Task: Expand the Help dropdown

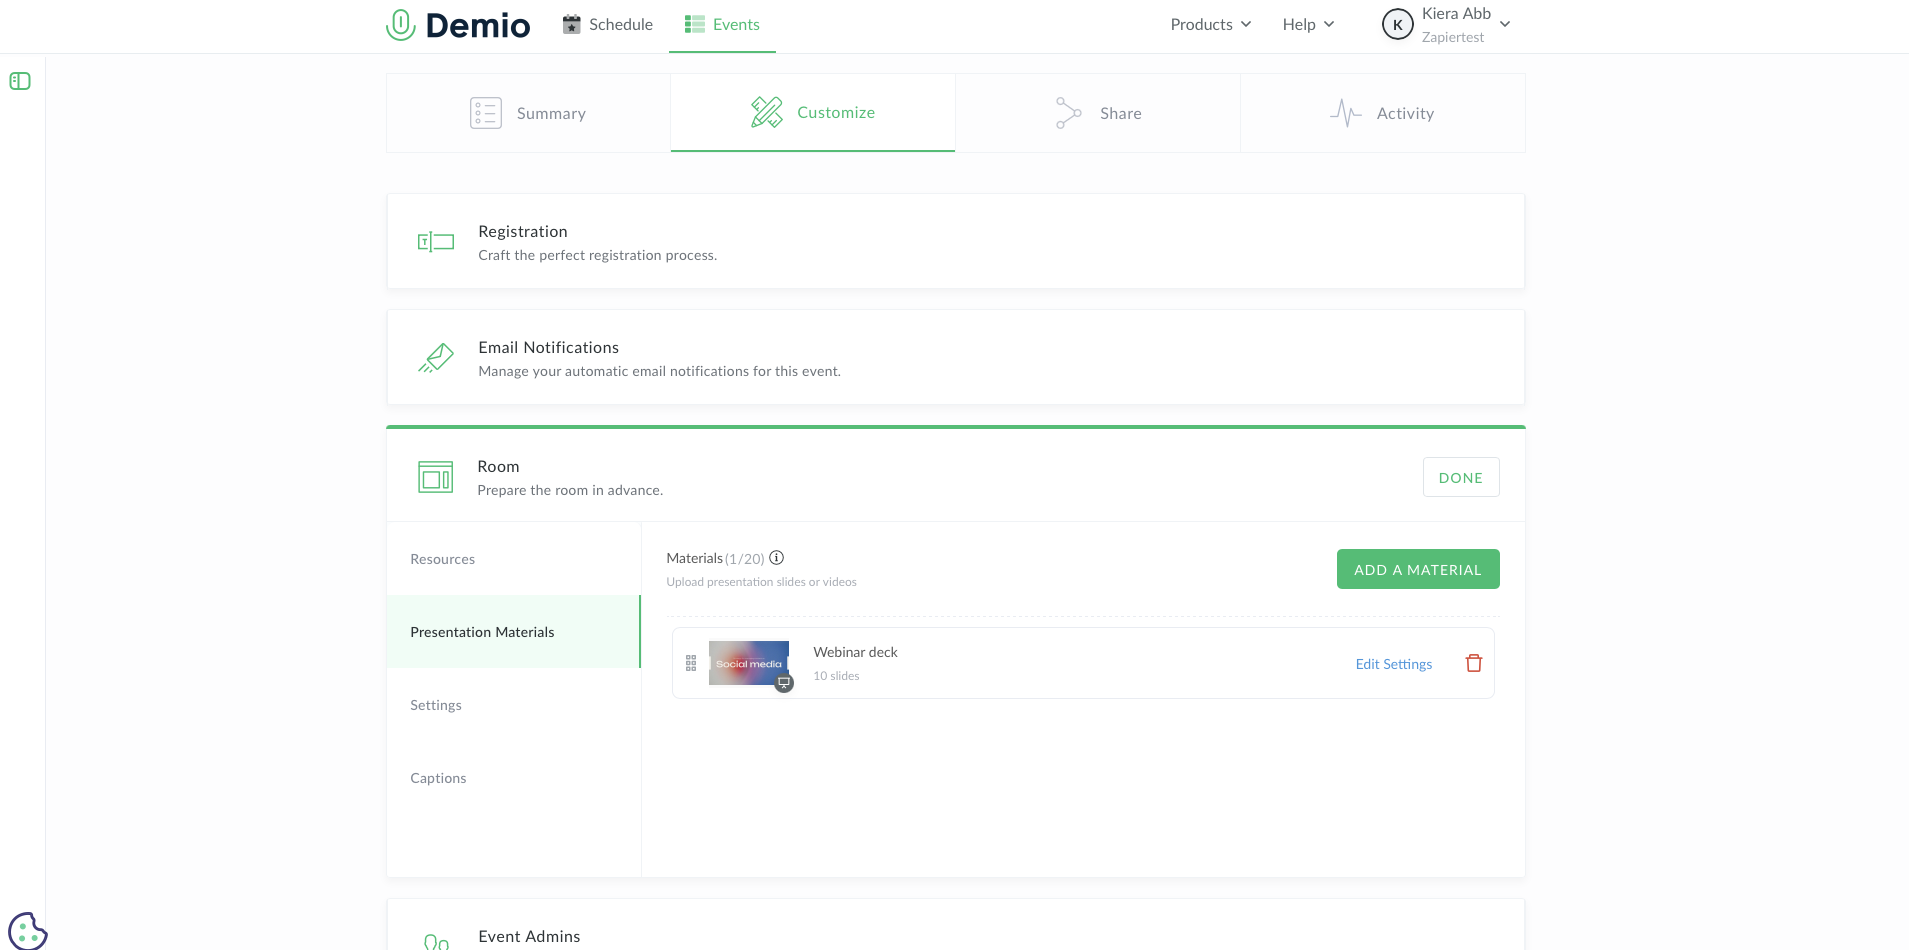Action: click(x=1308, y=25)
